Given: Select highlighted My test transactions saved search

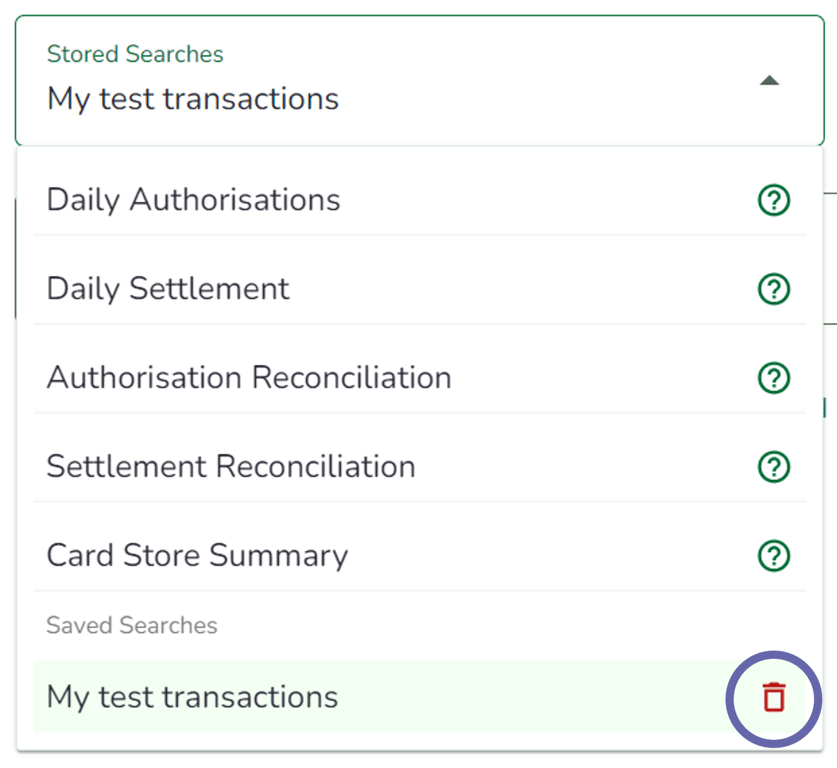Looking at the screenshot, I should 193,697.
